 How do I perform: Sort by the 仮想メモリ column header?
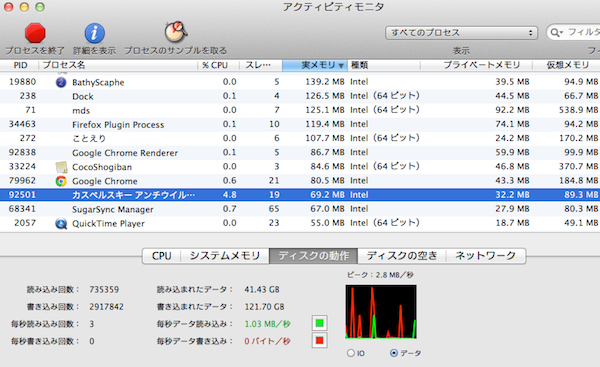tap(566, 65)
